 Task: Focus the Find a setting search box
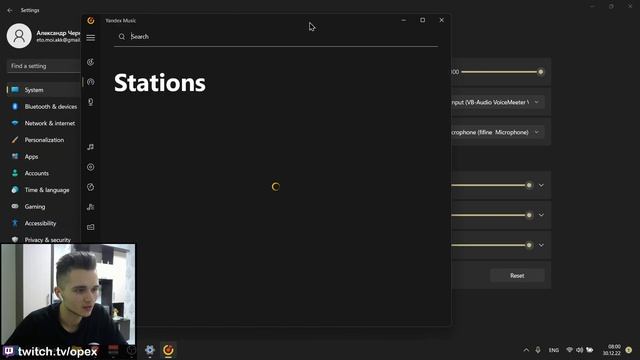pos(44,66)
